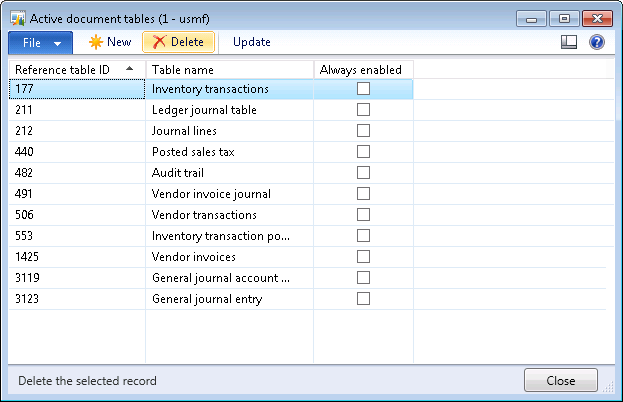Select the Vendor invoice journal row

(211, 194)
